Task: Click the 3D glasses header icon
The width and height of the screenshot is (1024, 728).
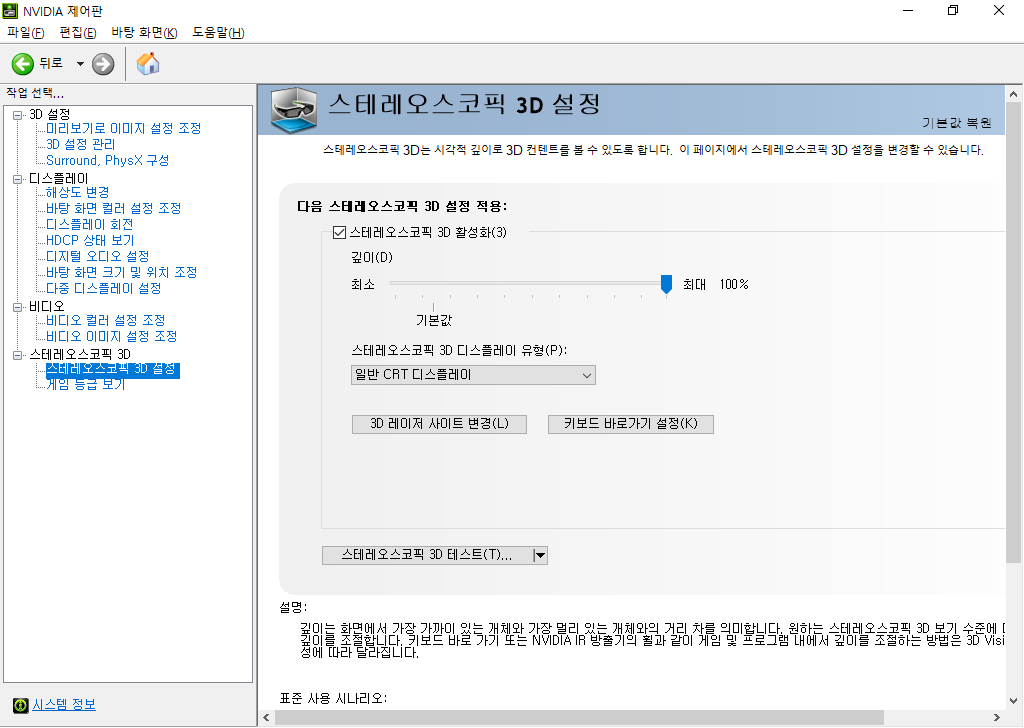Action: [295, 110]
